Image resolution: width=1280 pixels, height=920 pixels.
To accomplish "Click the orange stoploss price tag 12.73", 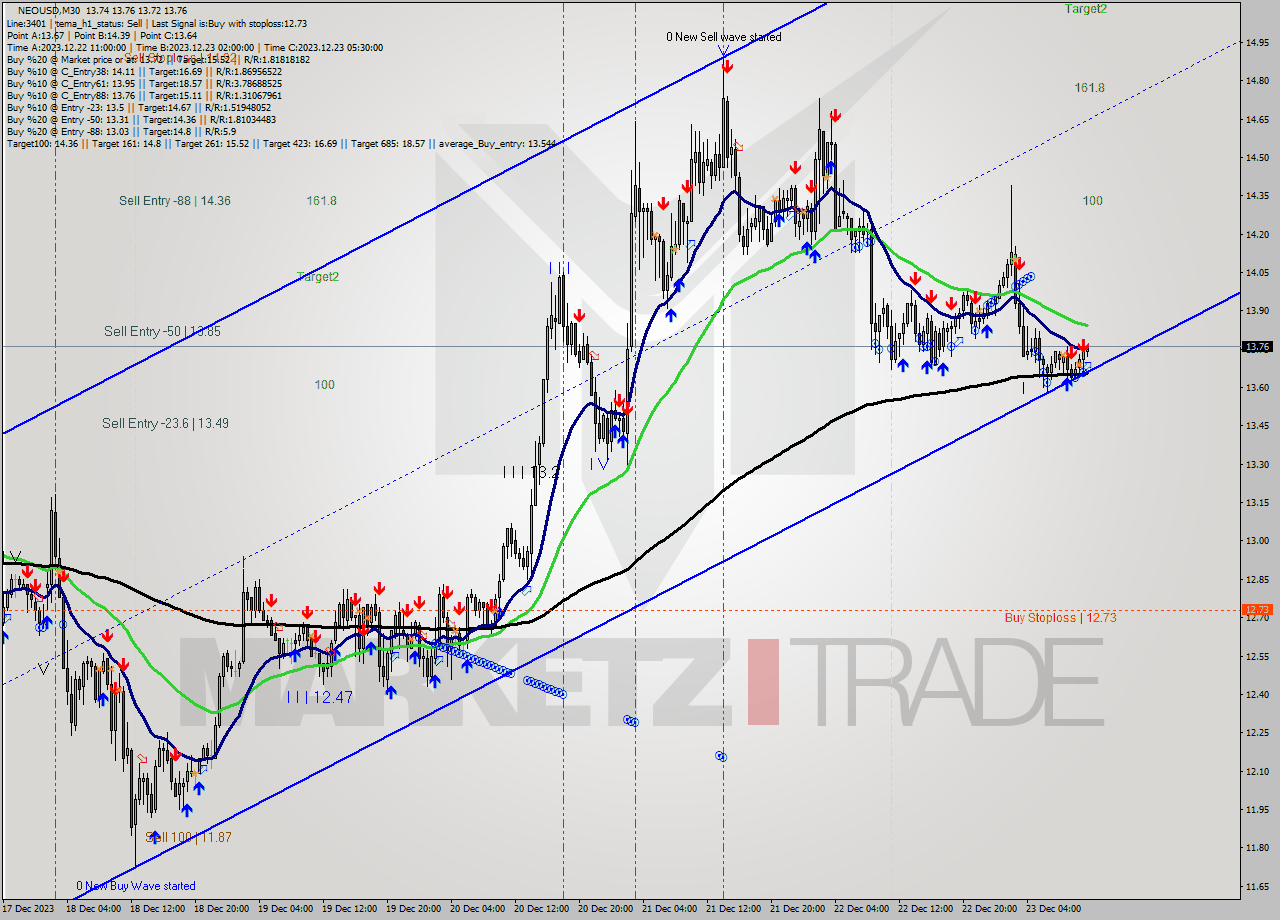I will click(1257, 609).
